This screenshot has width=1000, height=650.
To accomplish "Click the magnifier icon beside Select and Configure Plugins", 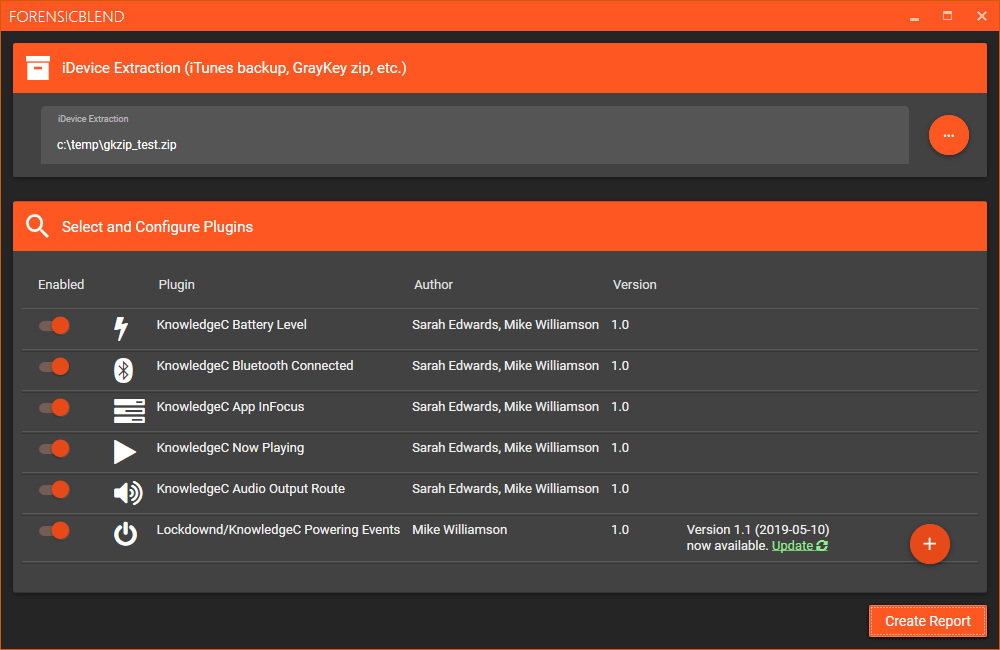I will pos(37,227).
